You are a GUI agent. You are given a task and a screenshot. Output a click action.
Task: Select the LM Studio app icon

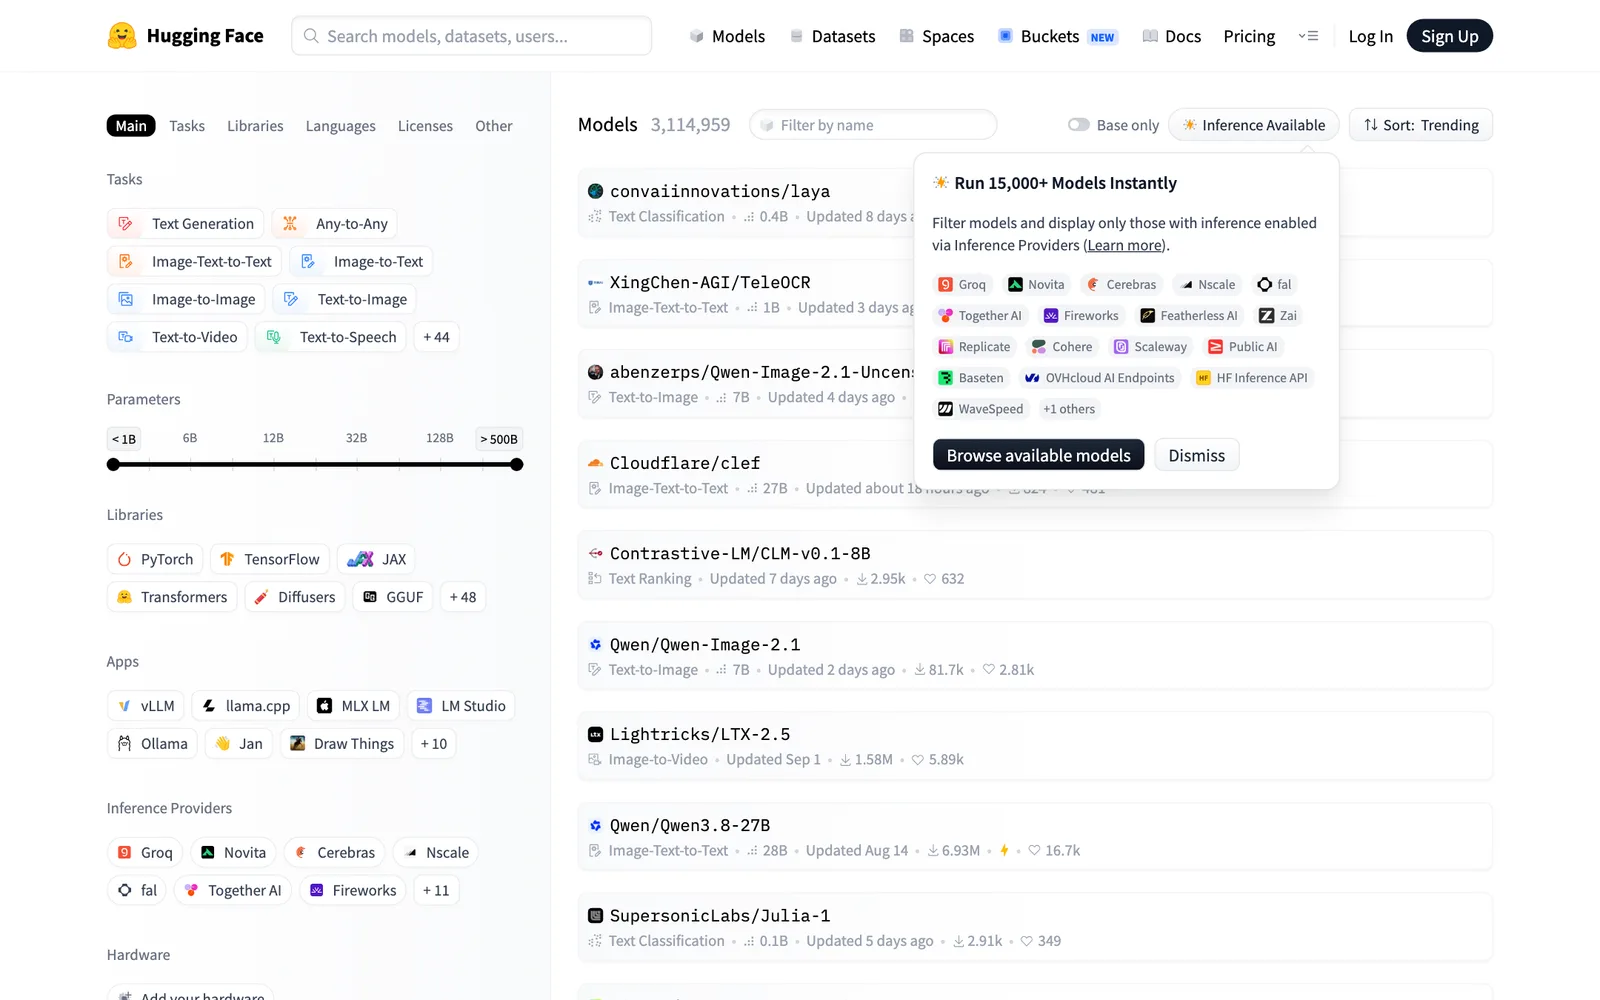coord(425,706)
